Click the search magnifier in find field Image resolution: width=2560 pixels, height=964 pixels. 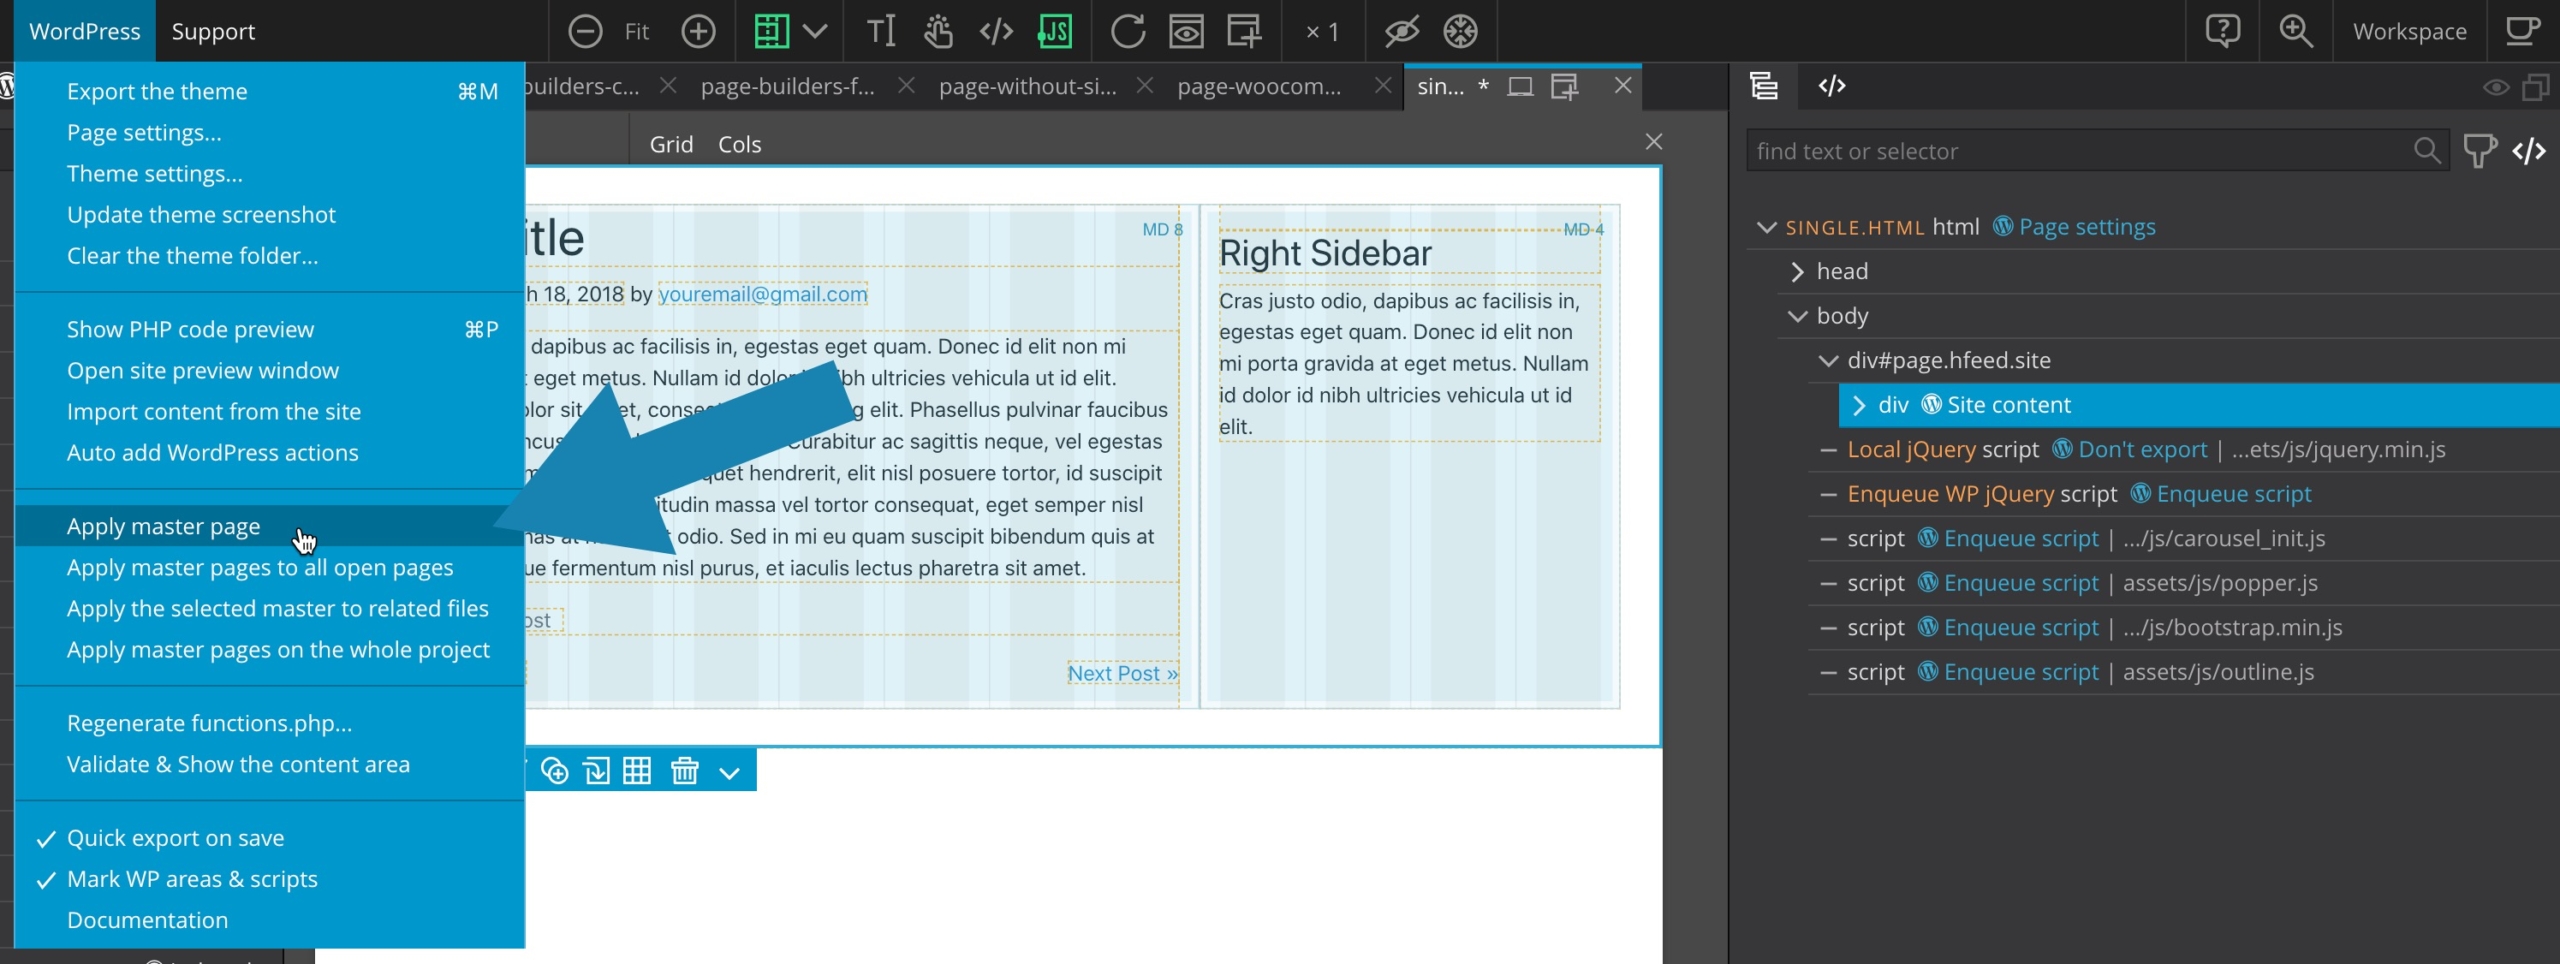click(2427, 151)
